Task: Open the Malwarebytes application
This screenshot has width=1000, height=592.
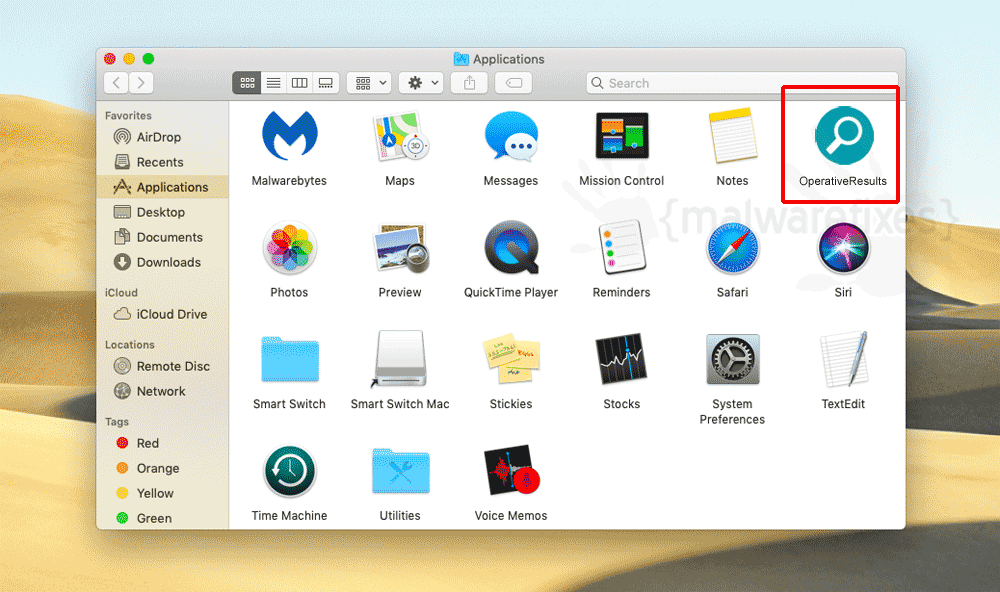Action: 290,135
